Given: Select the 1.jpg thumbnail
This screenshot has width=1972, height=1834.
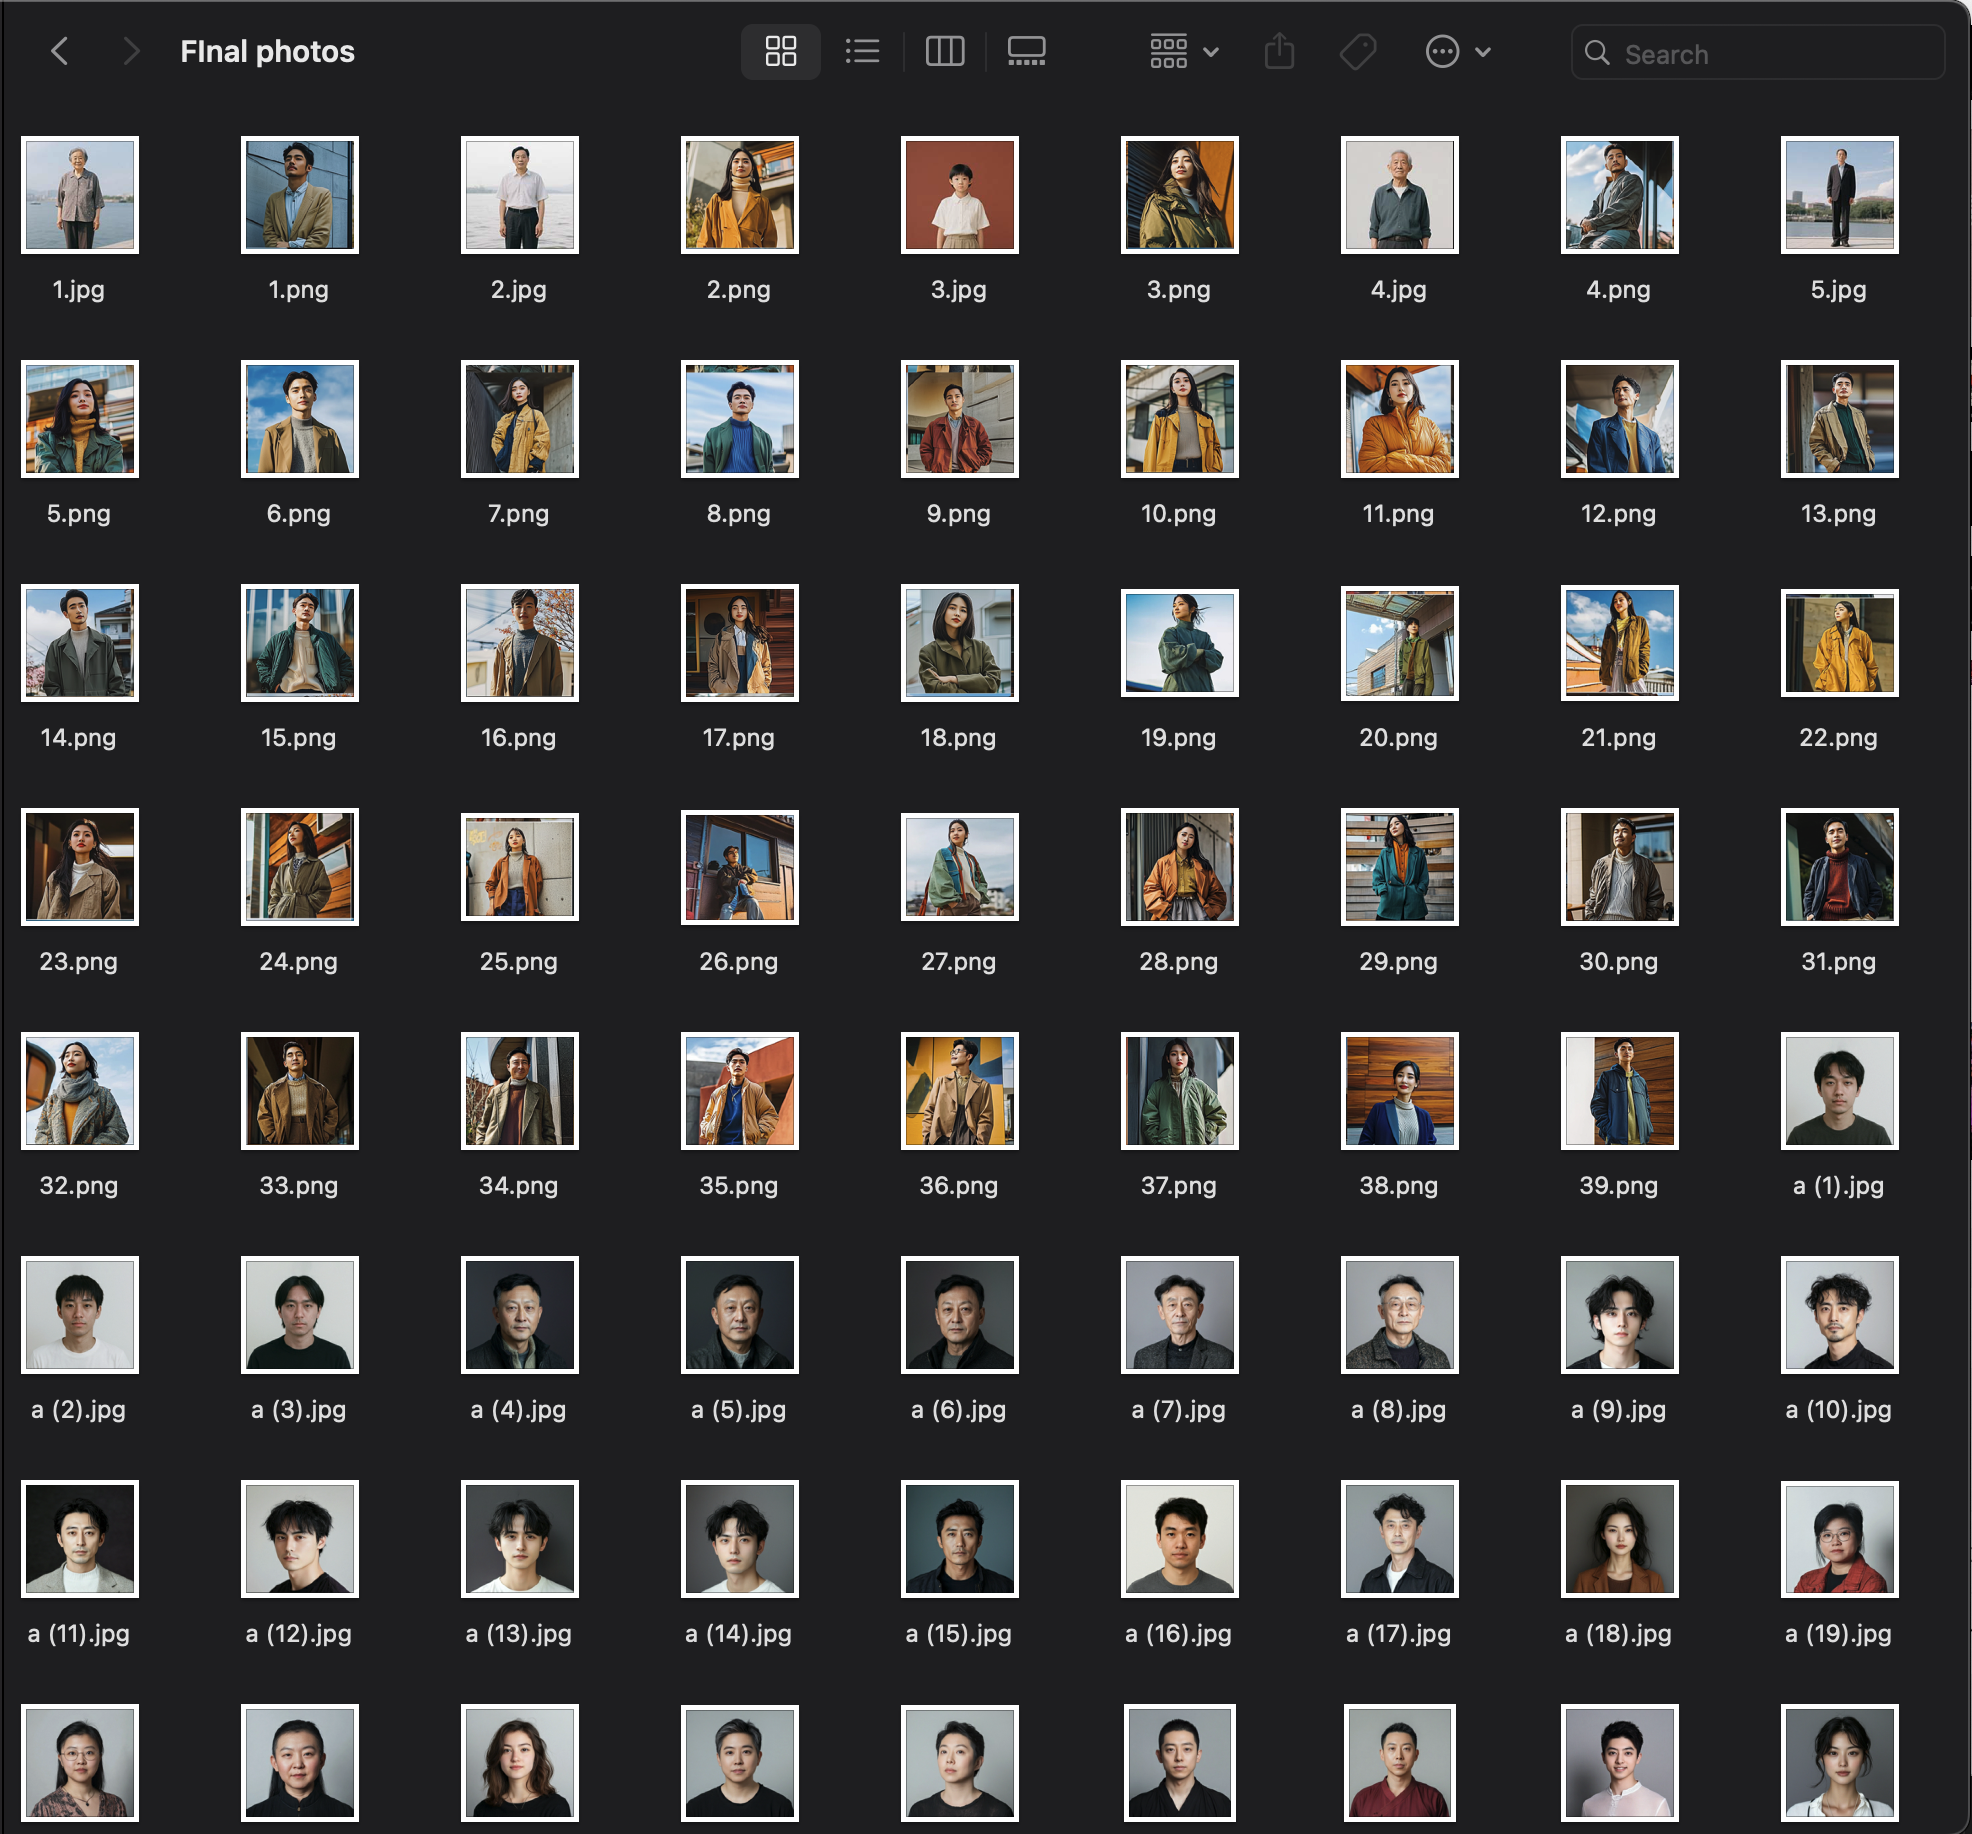Looking at the screenshot, I should tap(80, 195).
